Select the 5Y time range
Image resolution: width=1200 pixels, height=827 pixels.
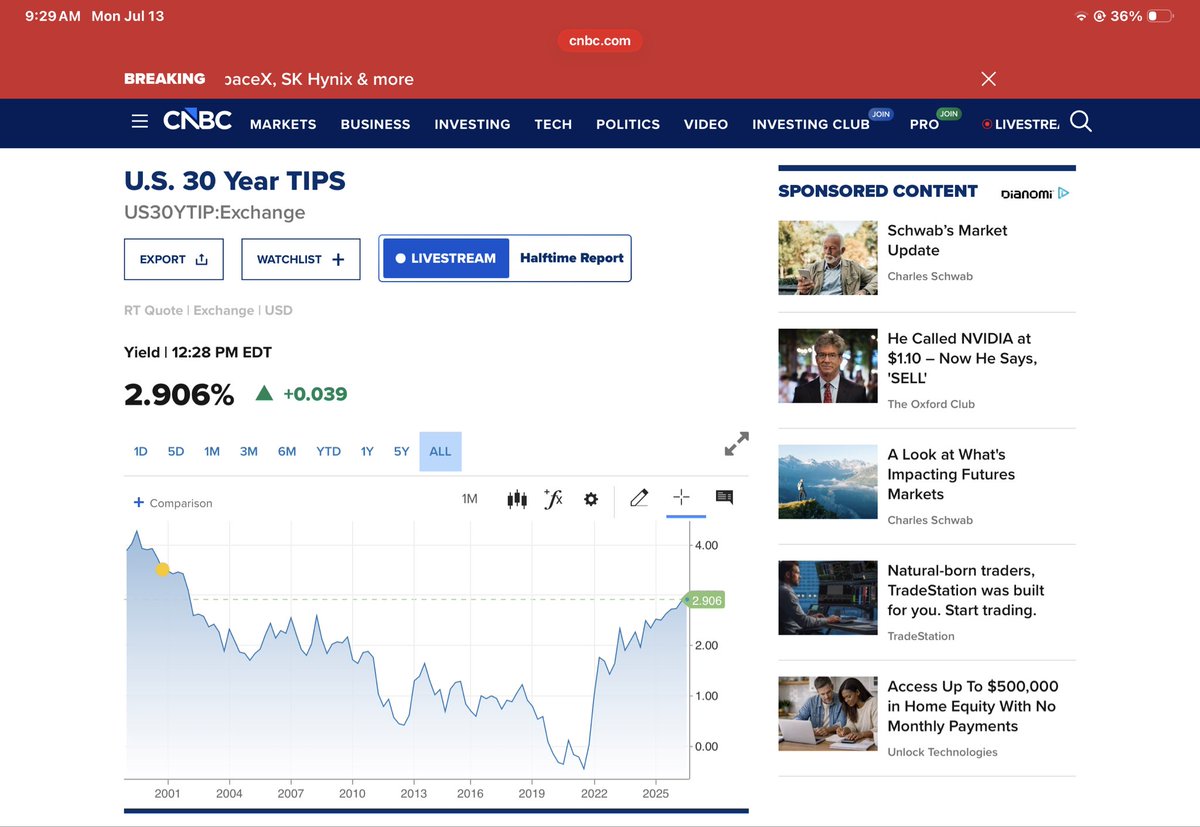401,451
